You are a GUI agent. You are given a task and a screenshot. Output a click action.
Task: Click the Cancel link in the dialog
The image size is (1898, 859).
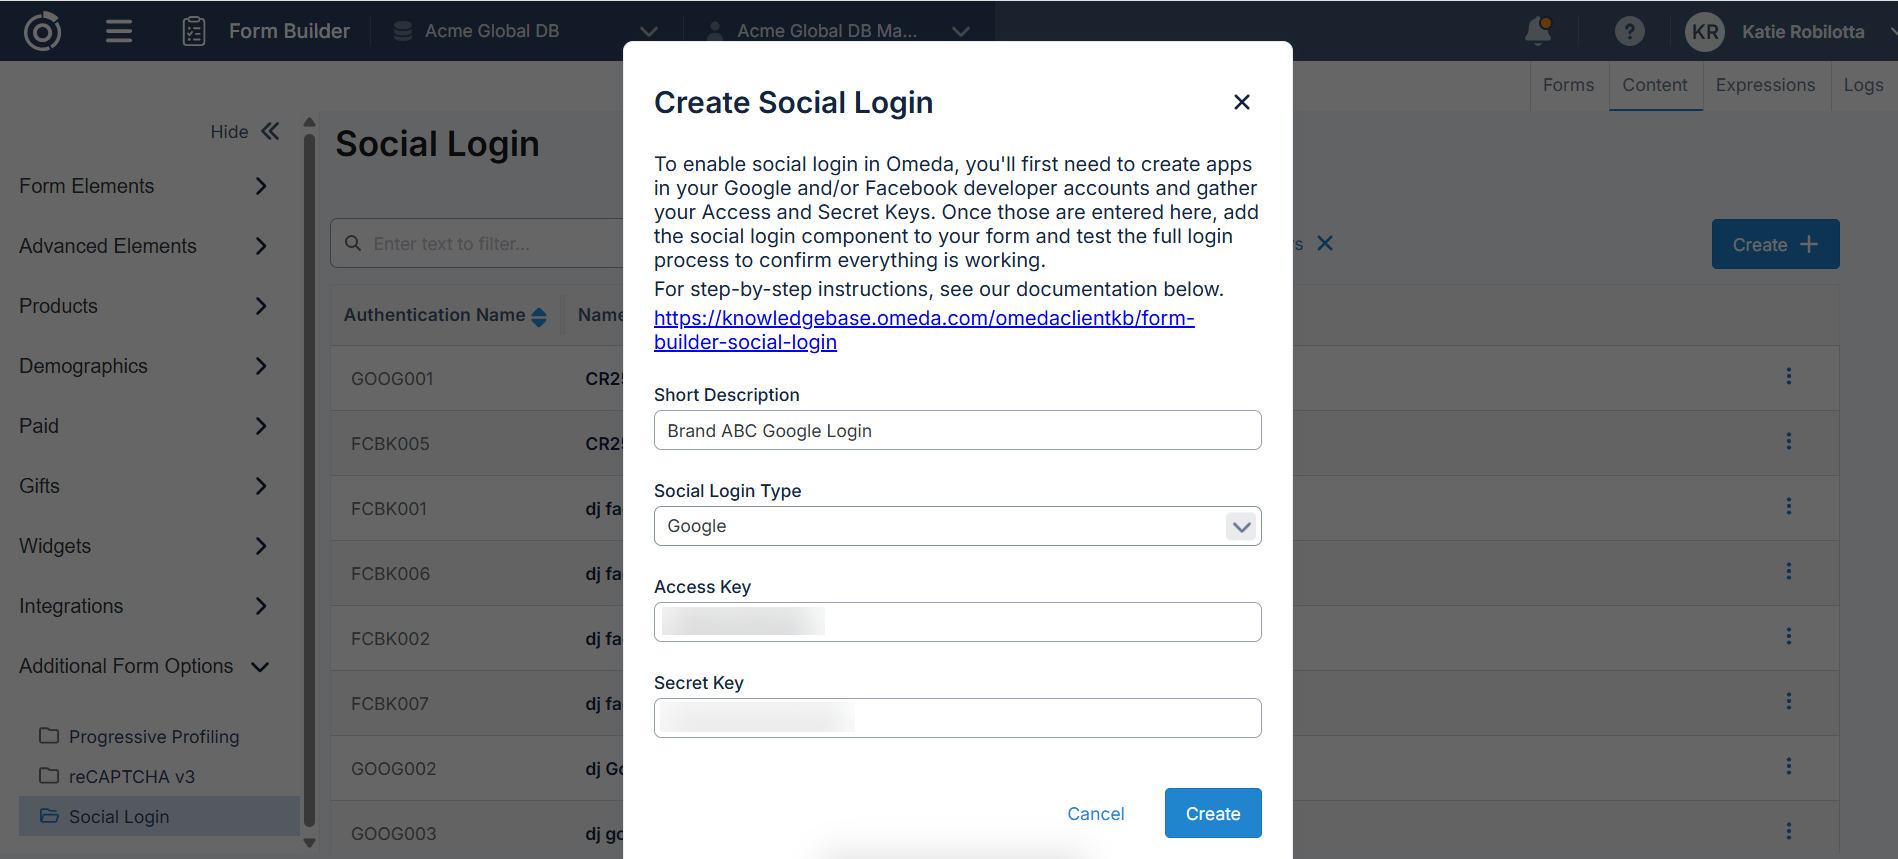1095,814
